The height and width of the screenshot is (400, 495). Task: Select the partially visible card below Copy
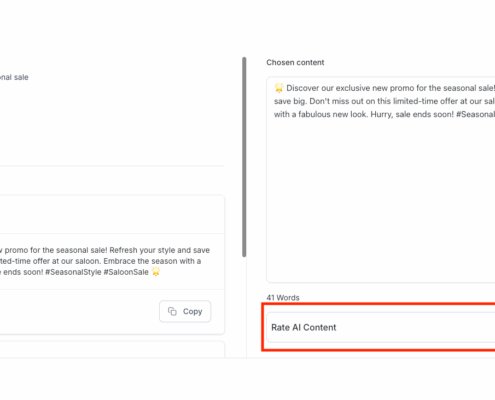coord(112,349)
